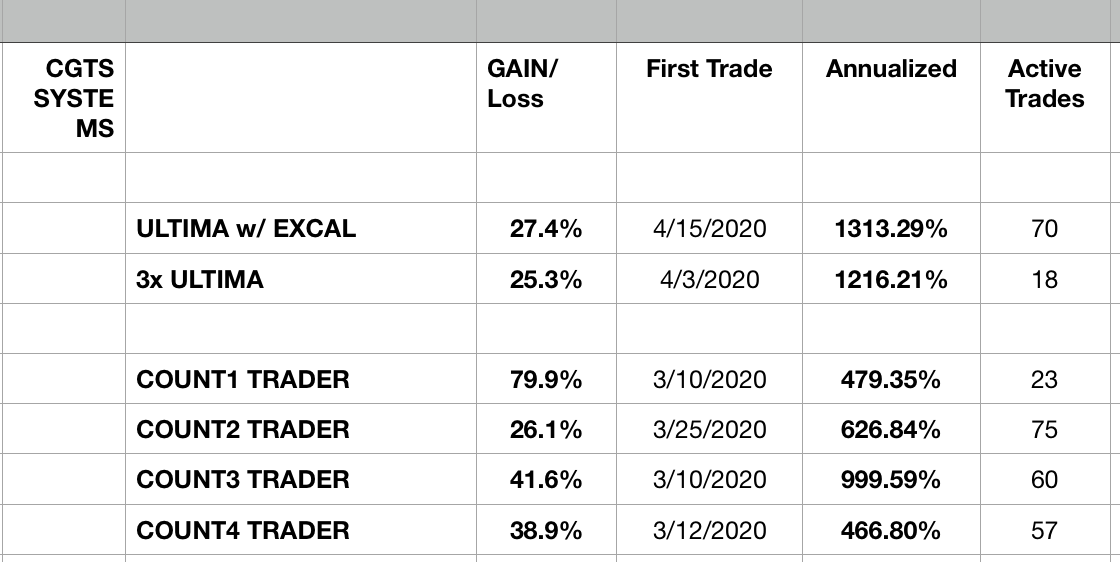
Task: Click the active trades value 75
Action: tap(1044, 430)
